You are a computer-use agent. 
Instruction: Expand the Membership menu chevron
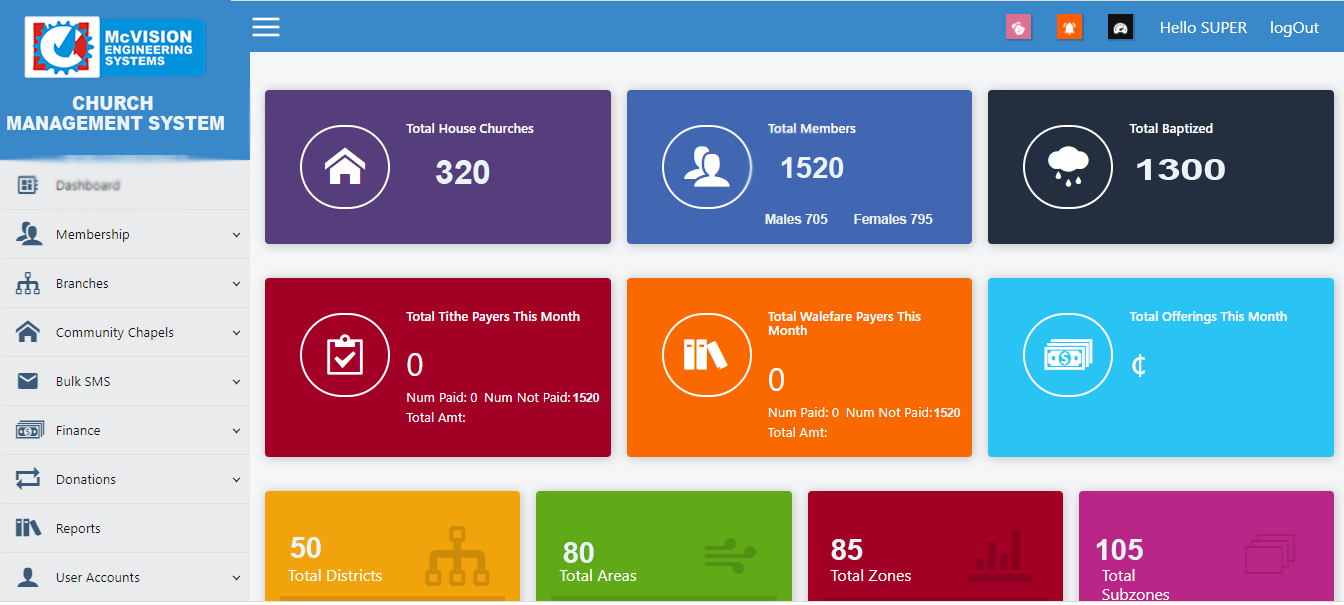point(236,235)
